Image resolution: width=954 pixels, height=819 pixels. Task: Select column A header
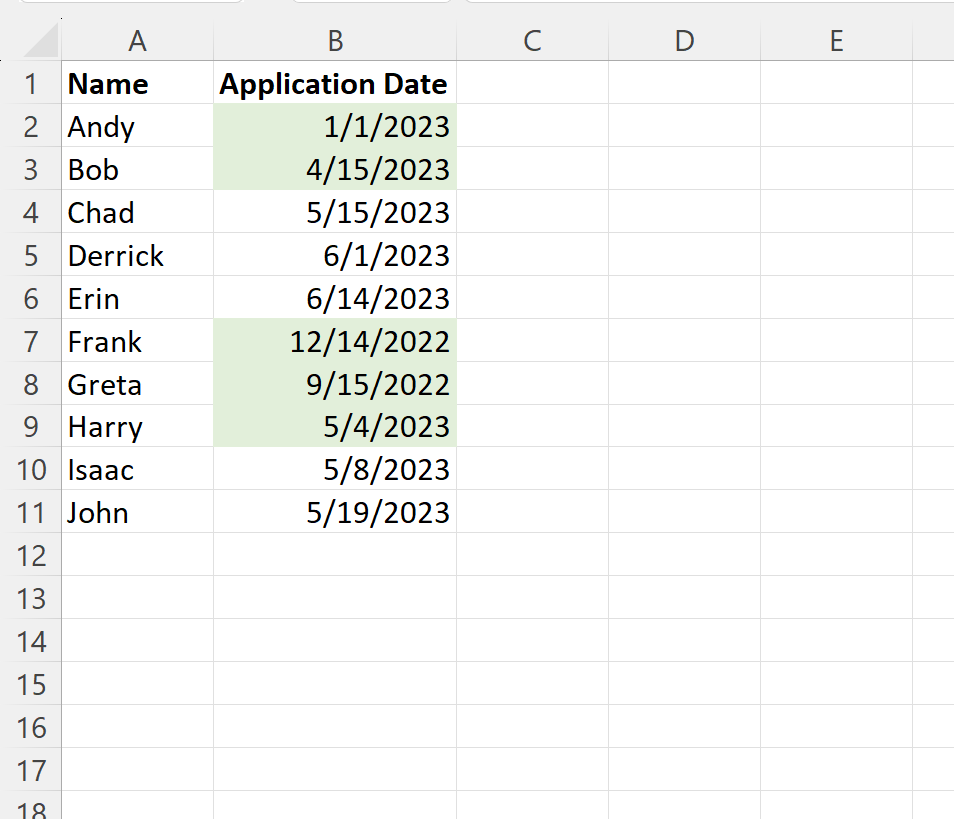point(138,41)
